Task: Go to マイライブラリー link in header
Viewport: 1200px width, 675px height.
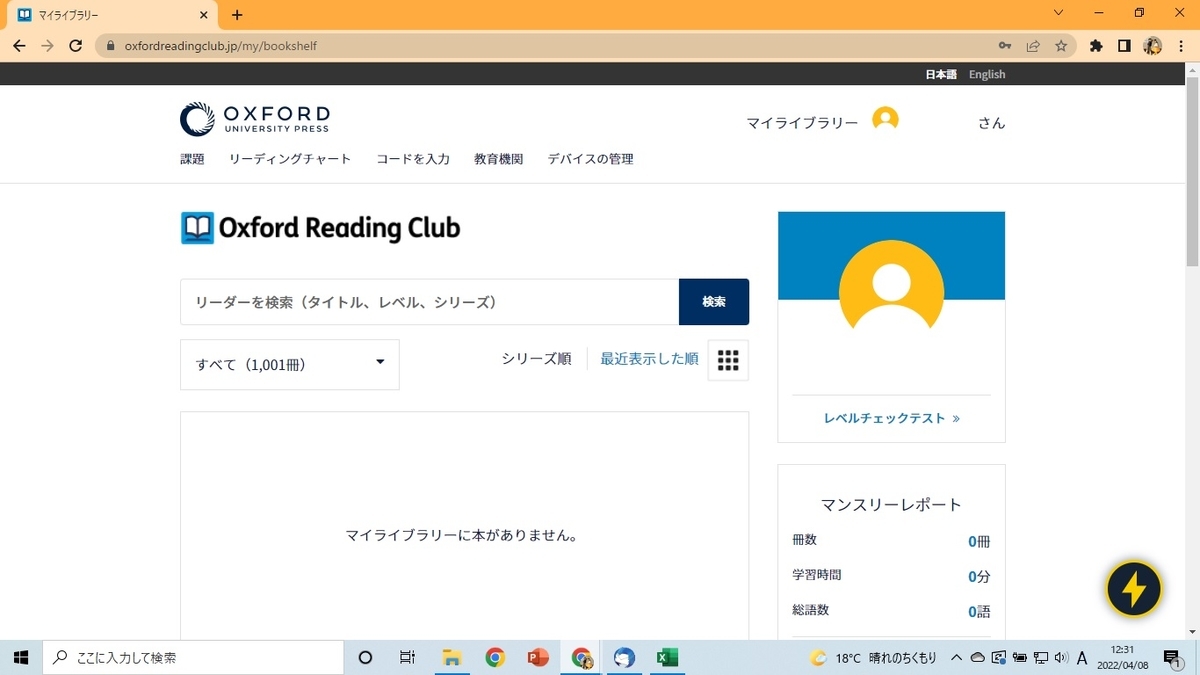Action: [x=802, y=123]
